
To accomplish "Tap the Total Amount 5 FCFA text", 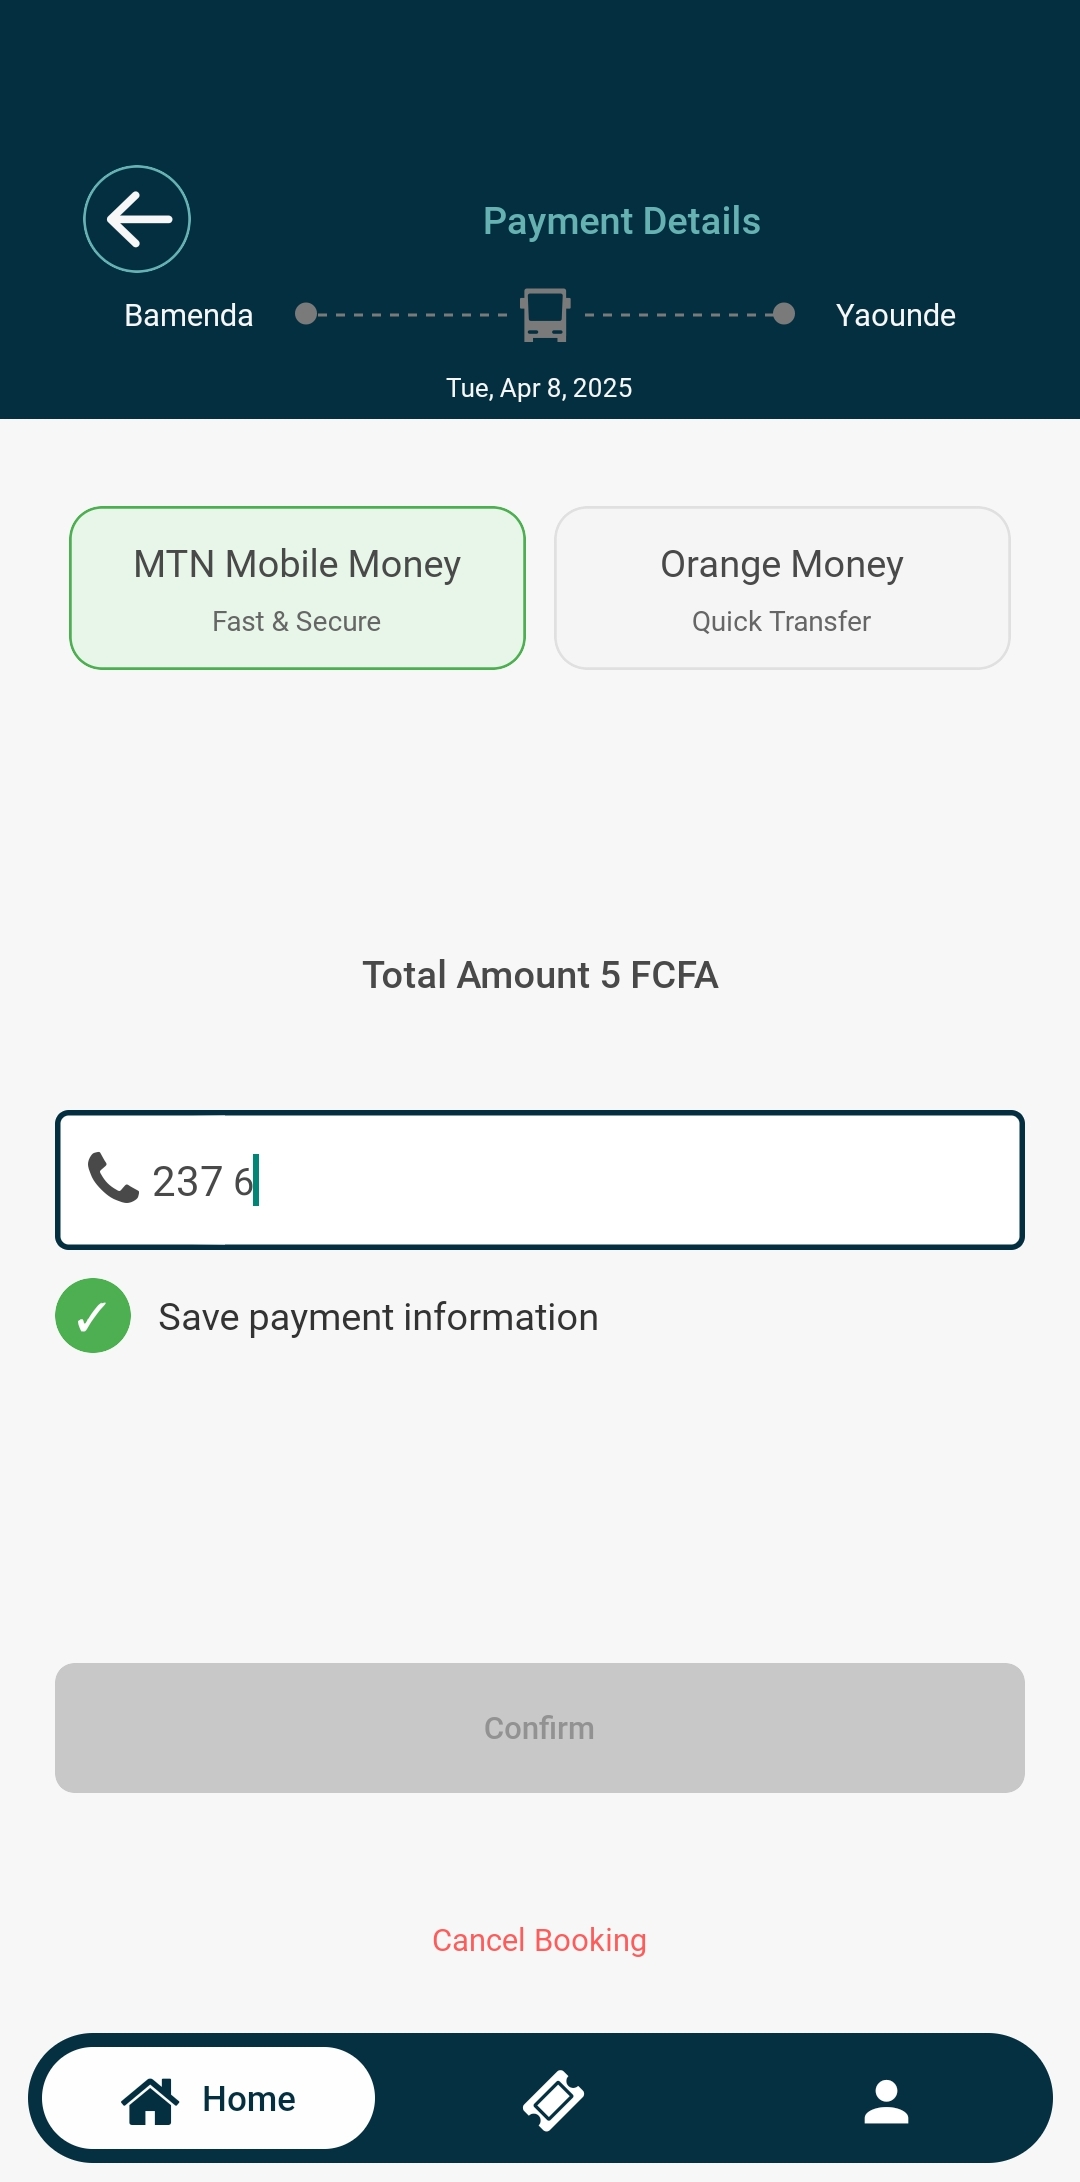I will (x=540, y=975).
